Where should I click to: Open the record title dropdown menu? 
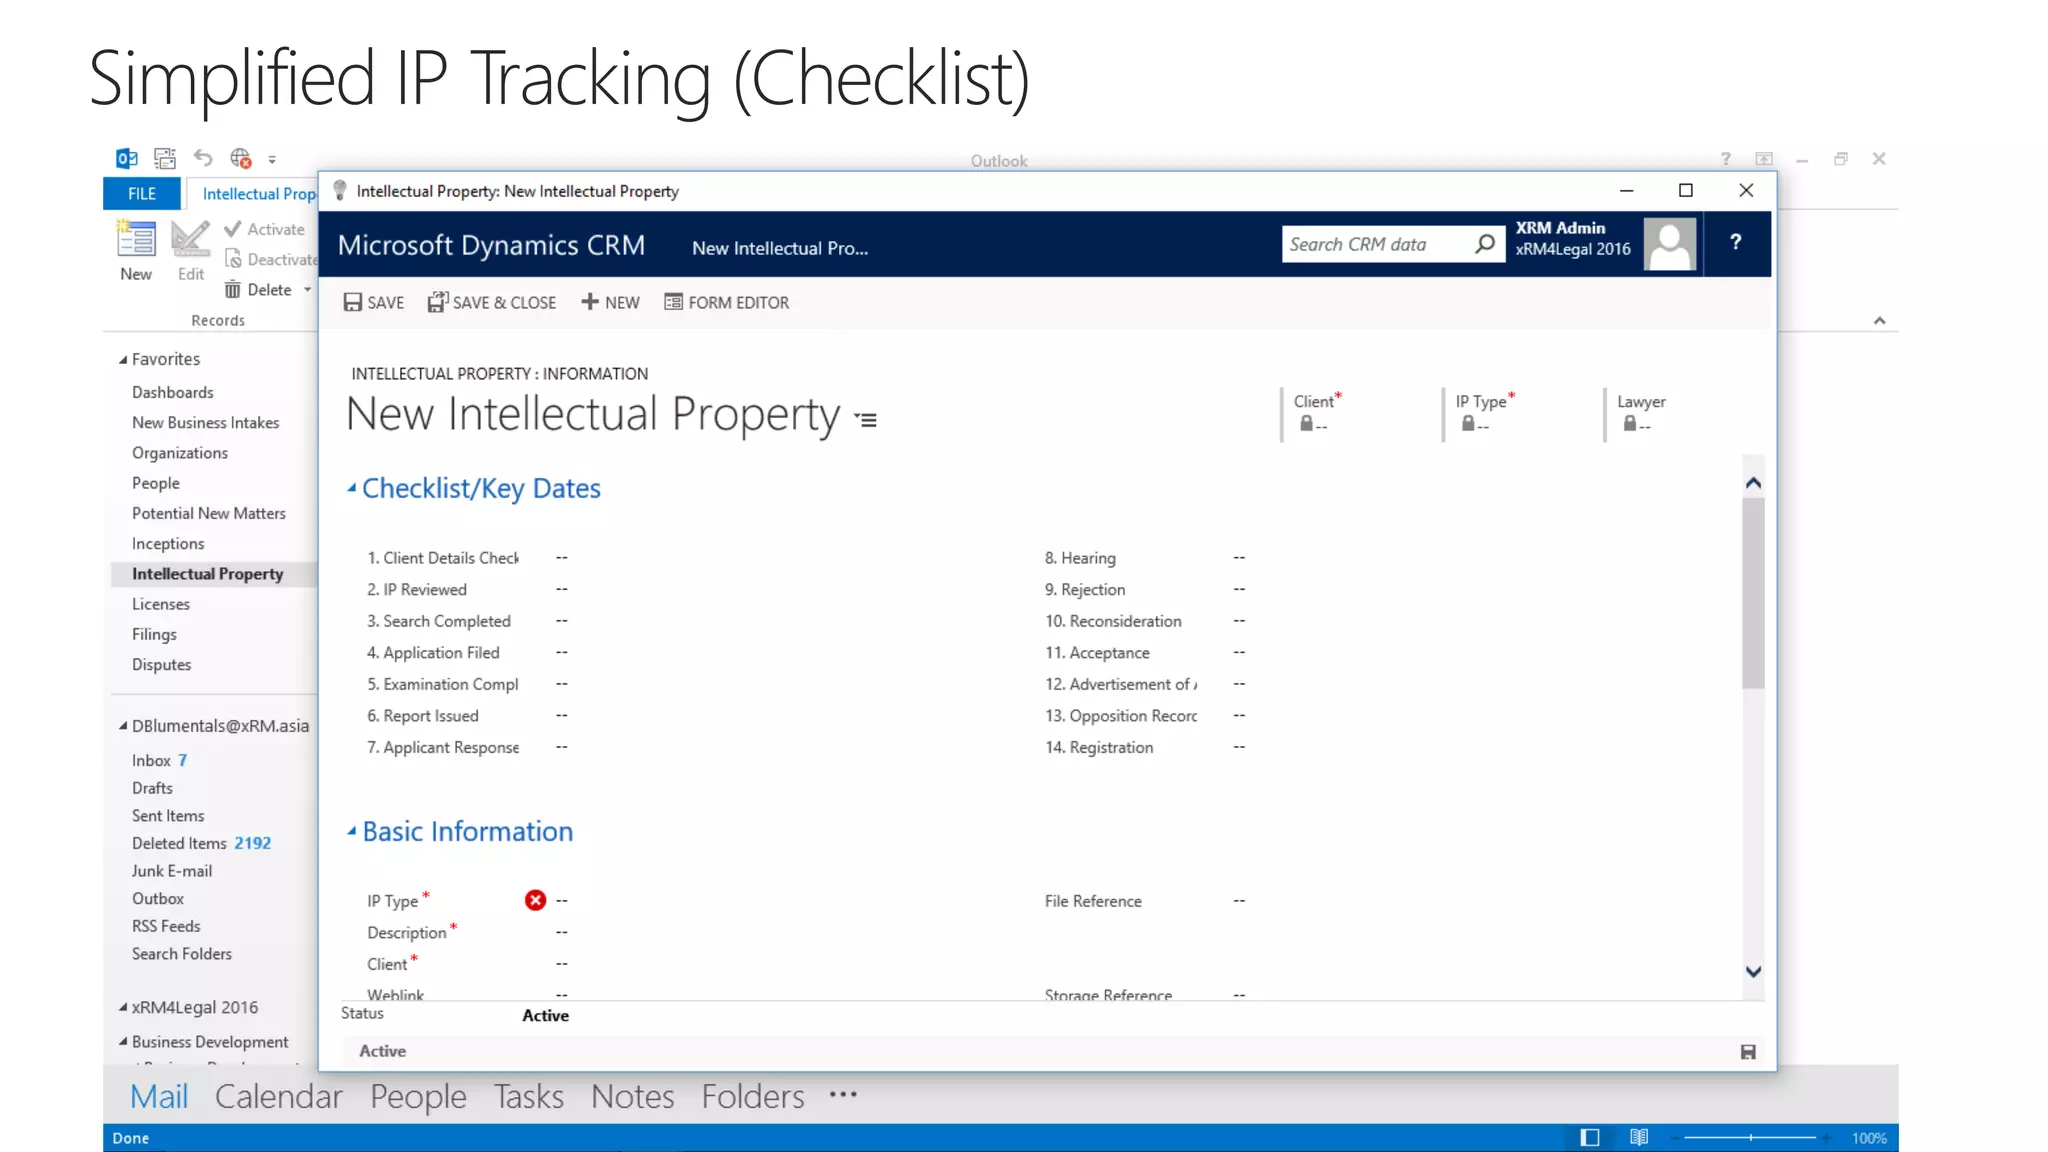(866, 420)
